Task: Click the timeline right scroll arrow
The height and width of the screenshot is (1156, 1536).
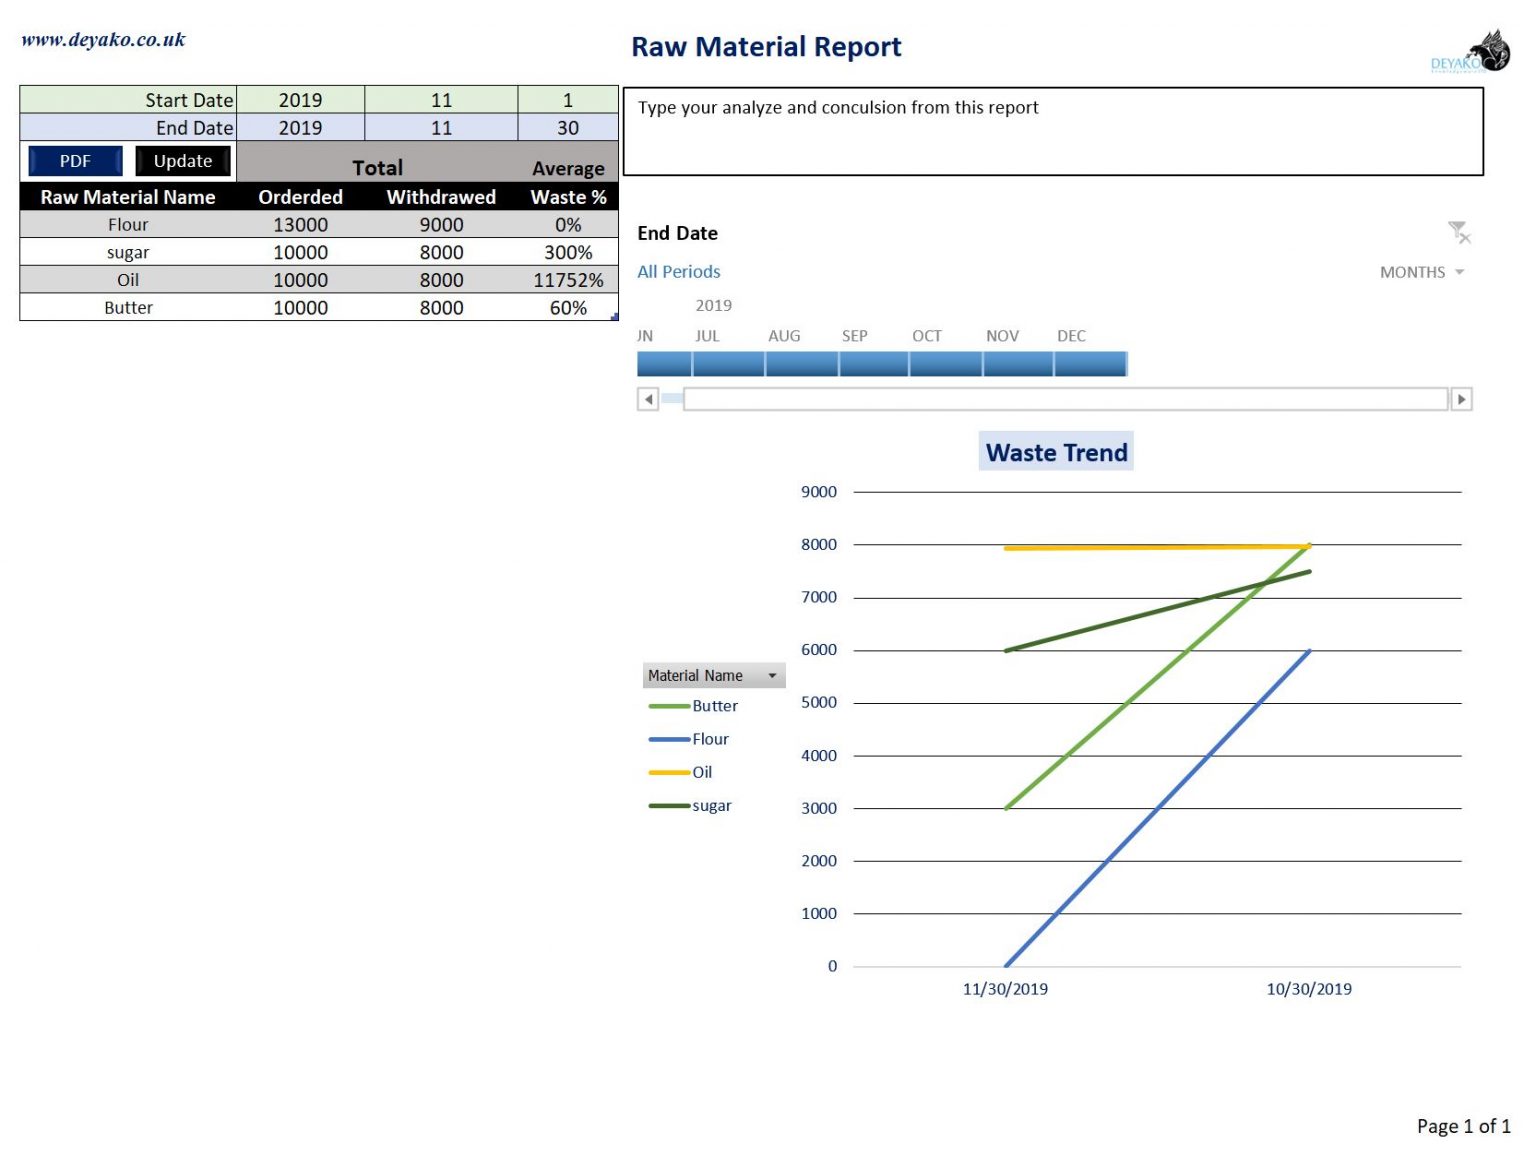Action: coord(1462,398)
